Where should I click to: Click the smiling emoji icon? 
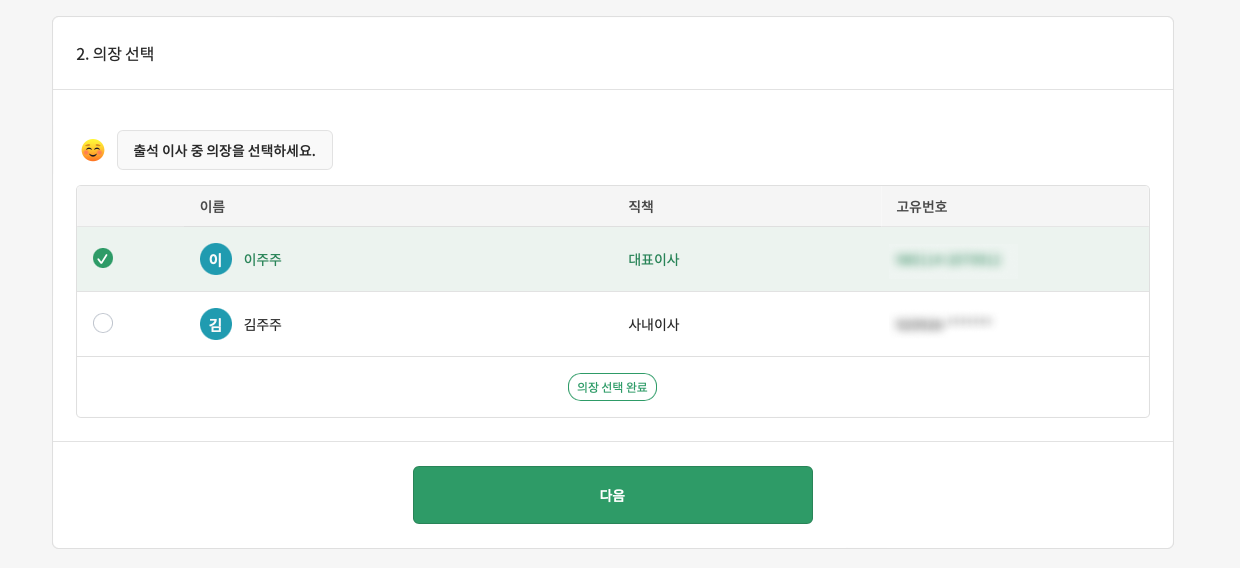click(93, 151)
